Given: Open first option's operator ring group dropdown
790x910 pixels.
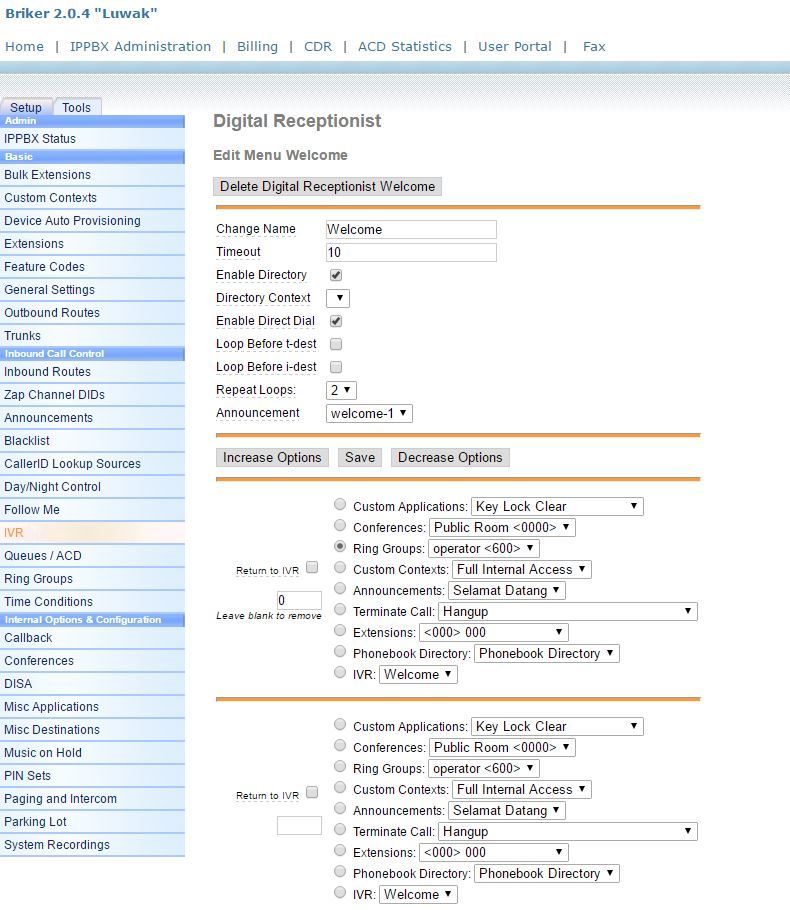Looking at the screenshot, I should (x=484, y=548).
